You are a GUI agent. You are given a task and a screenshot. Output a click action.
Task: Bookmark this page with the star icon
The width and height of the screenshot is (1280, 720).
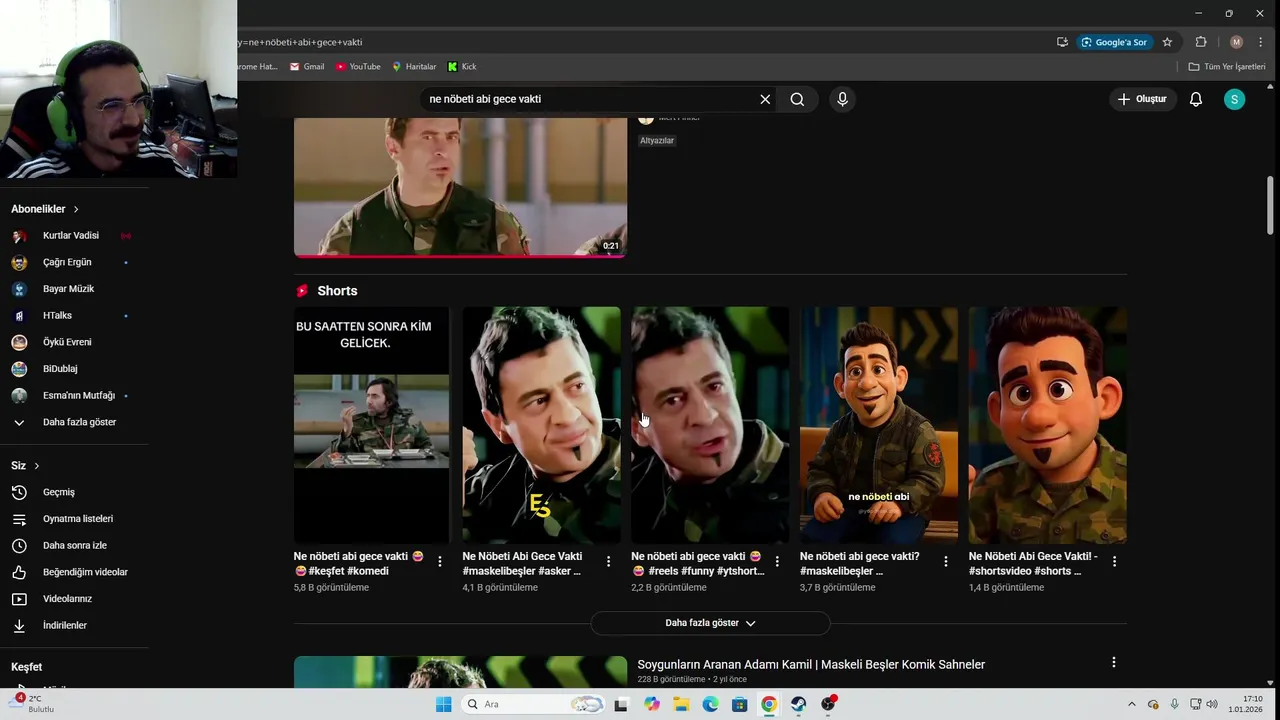click(x=1167, y=42)
